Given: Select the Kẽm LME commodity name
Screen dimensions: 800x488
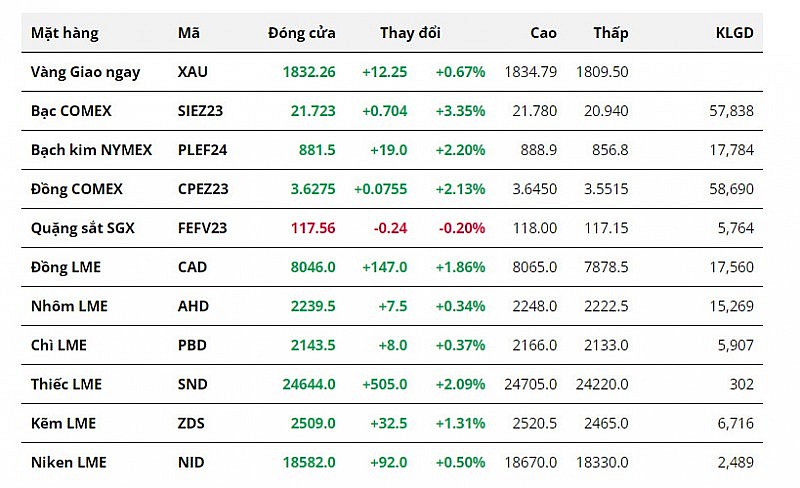Looking at the screenshot, I should pos(63,423).
